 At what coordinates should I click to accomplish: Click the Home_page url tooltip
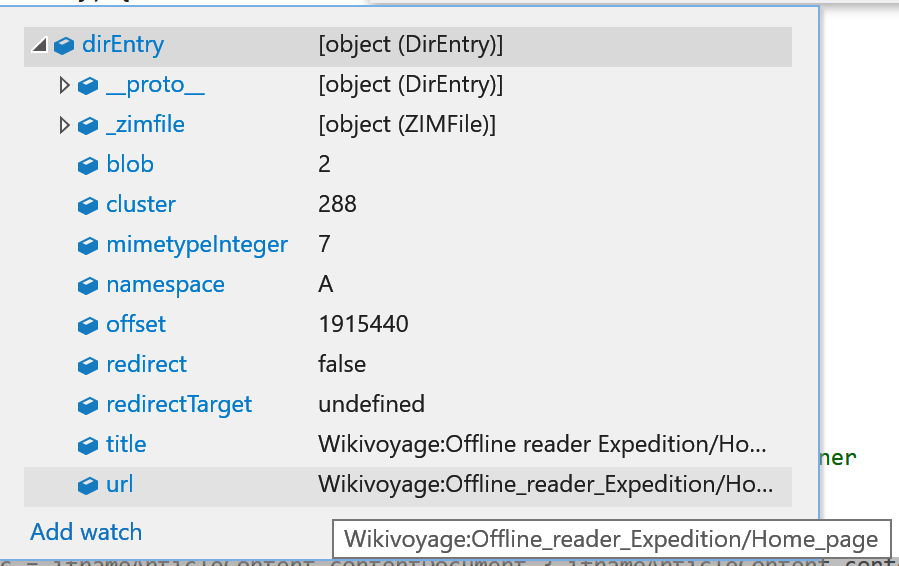pos(611,539)
